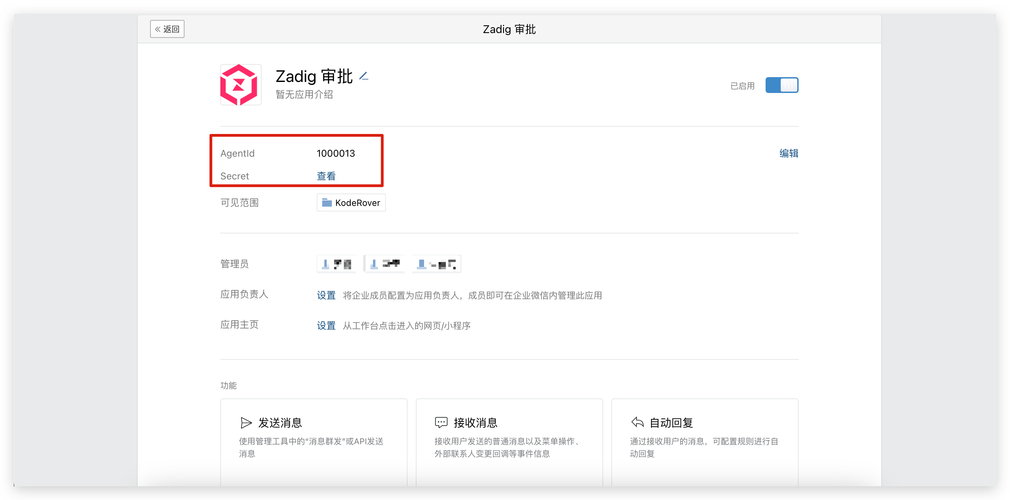Click the AgentId value 1000013
This screenshot has width=1010, height=500.
coord(335,153)
